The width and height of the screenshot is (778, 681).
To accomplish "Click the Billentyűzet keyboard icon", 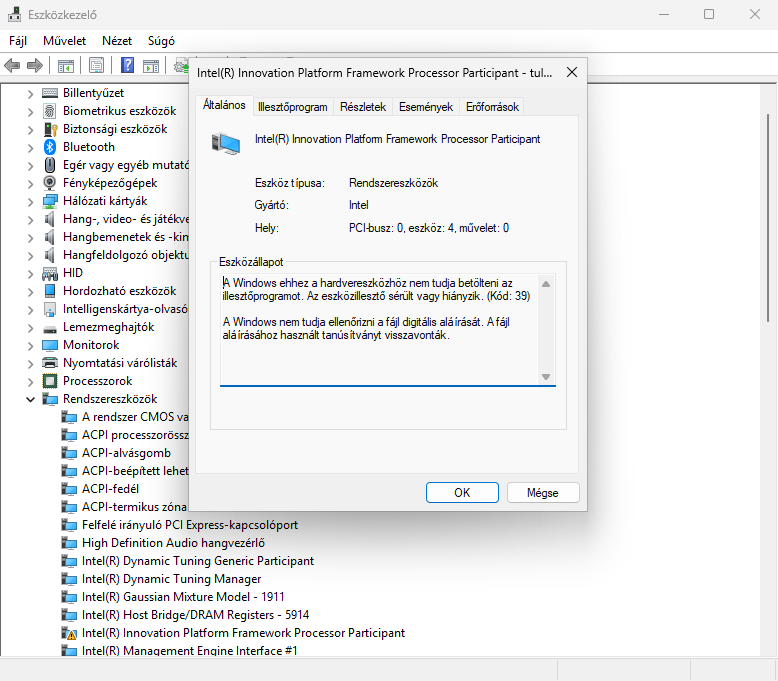I will pyautogui.click(x=50, y=93).
